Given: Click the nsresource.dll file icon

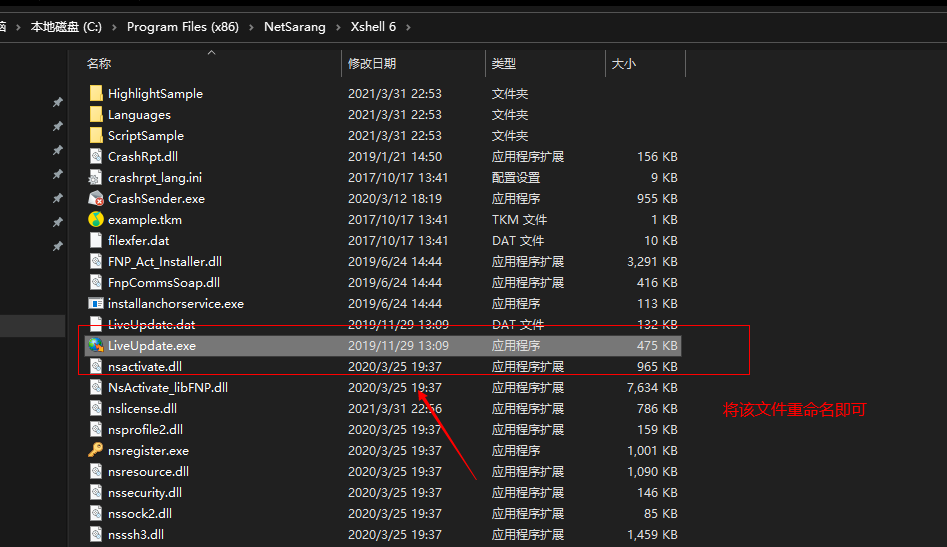Looking at the screenshot, I should (95, 472).
